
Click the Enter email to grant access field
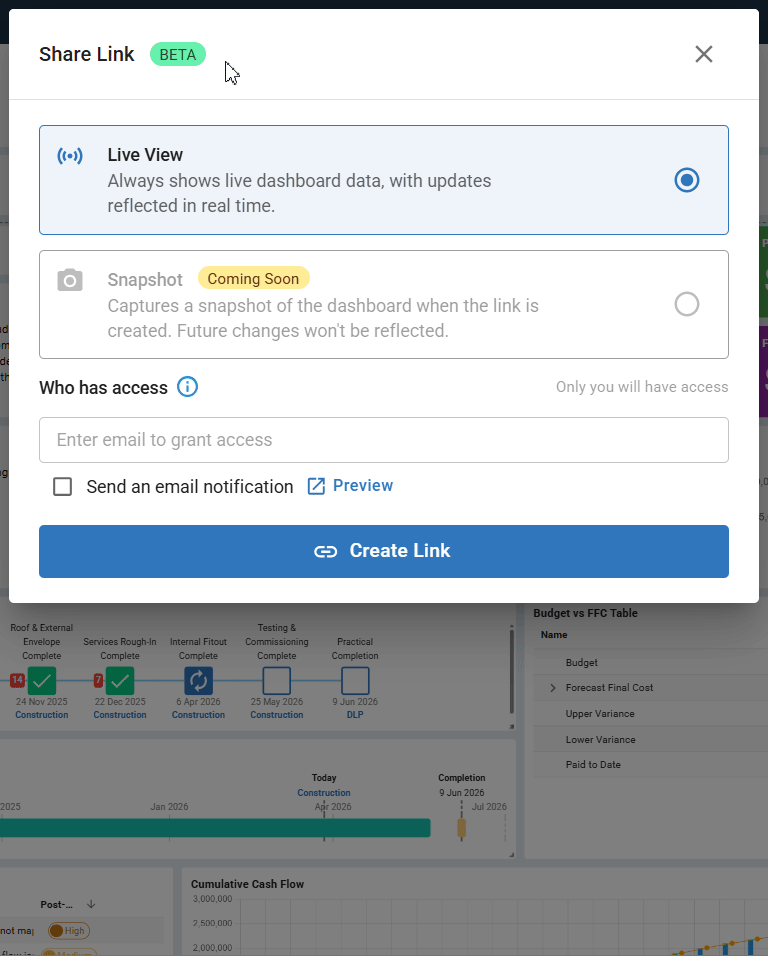[384, 440]
